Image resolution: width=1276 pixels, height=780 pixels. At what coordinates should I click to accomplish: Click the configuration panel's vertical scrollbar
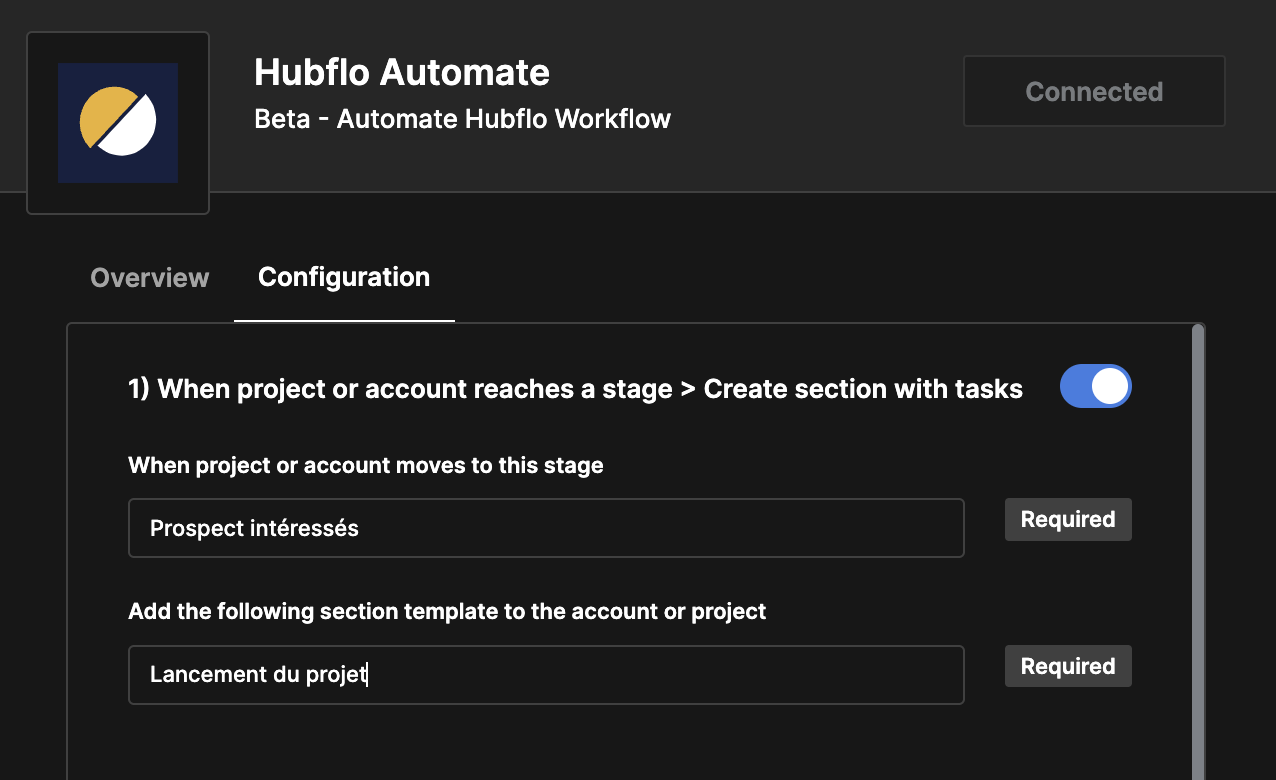click(x=1199, y=552)
